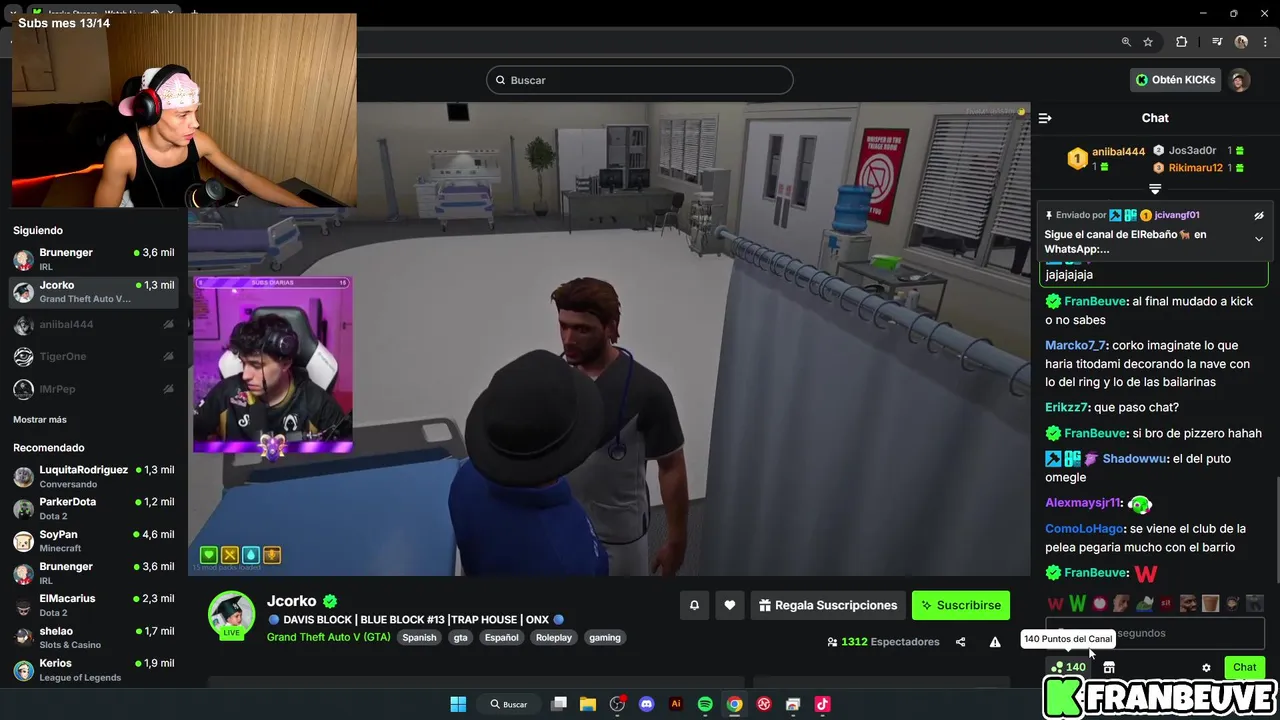Screen dimensions: 1280x720
Task: Select Jcorko in the Siguiendo list
Action: click(x=94, y=291)
